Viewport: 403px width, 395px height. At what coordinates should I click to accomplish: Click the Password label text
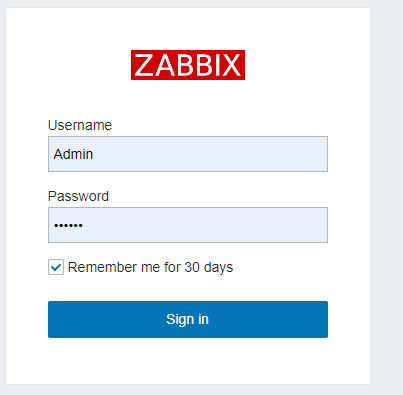pyautogui.click(x=78, y=196)
